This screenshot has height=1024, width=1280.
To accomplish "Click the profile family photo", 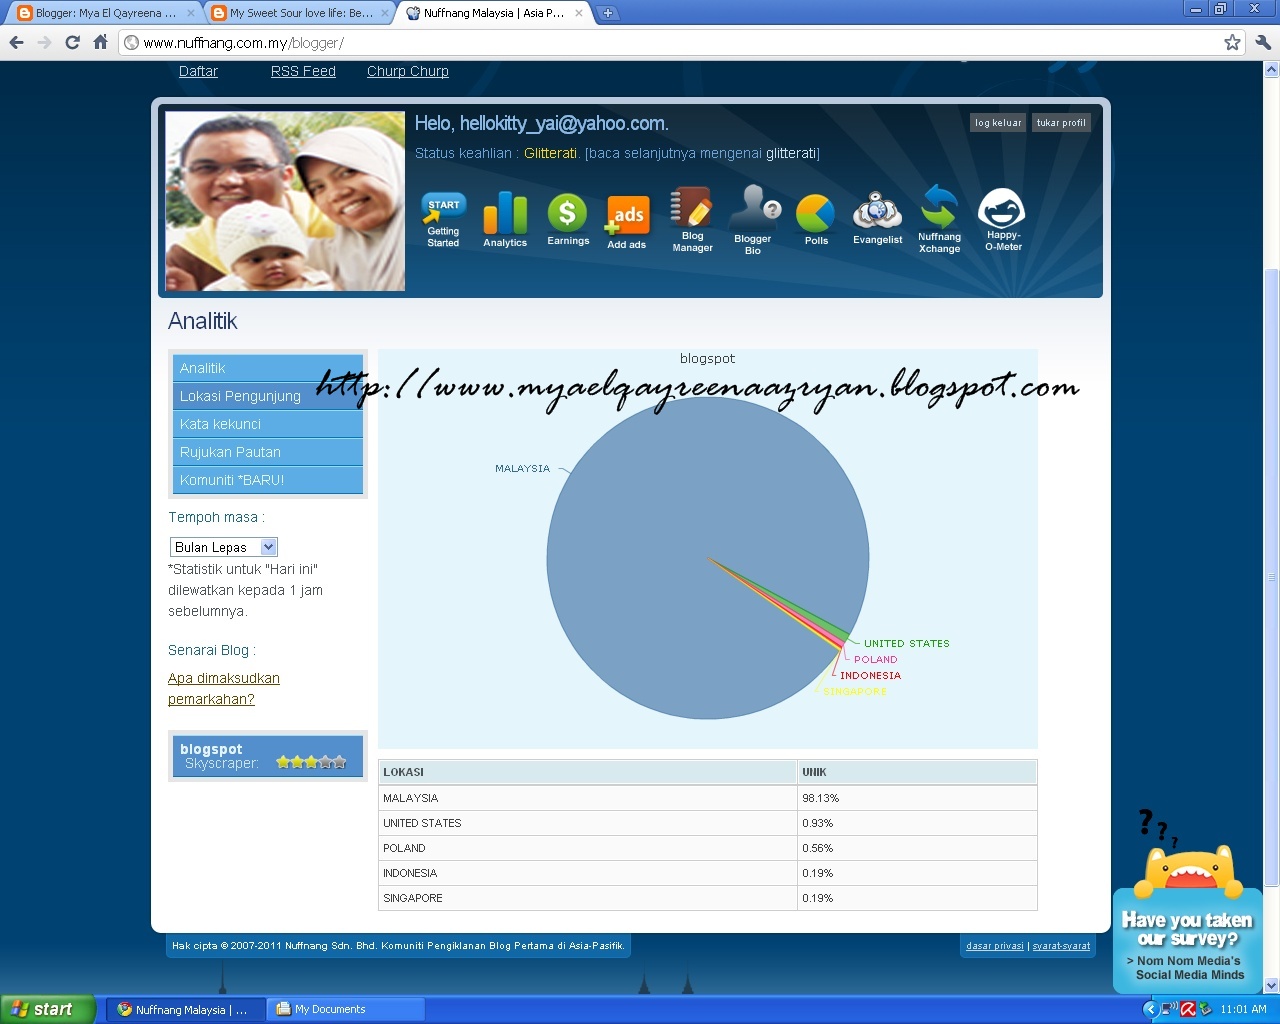I will [x=285, y=201].
